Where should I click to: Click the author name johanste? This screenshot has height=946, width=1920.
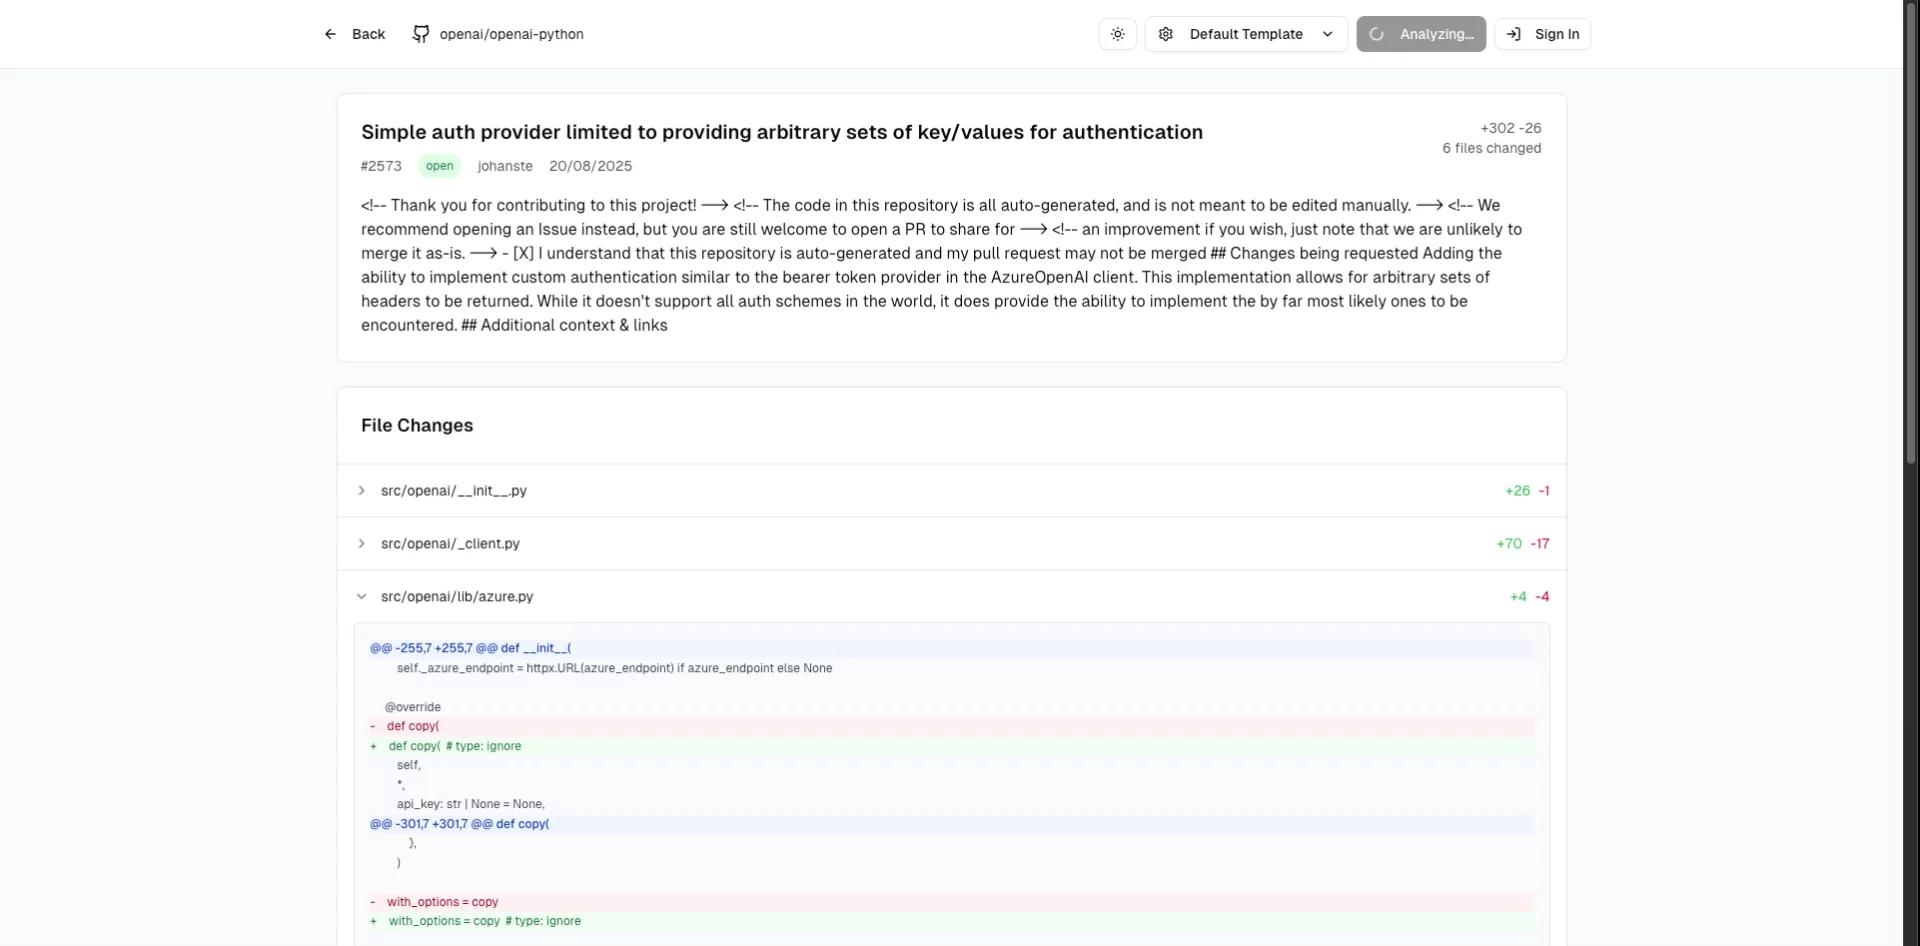pyautogui.click(x=505, y=166)
